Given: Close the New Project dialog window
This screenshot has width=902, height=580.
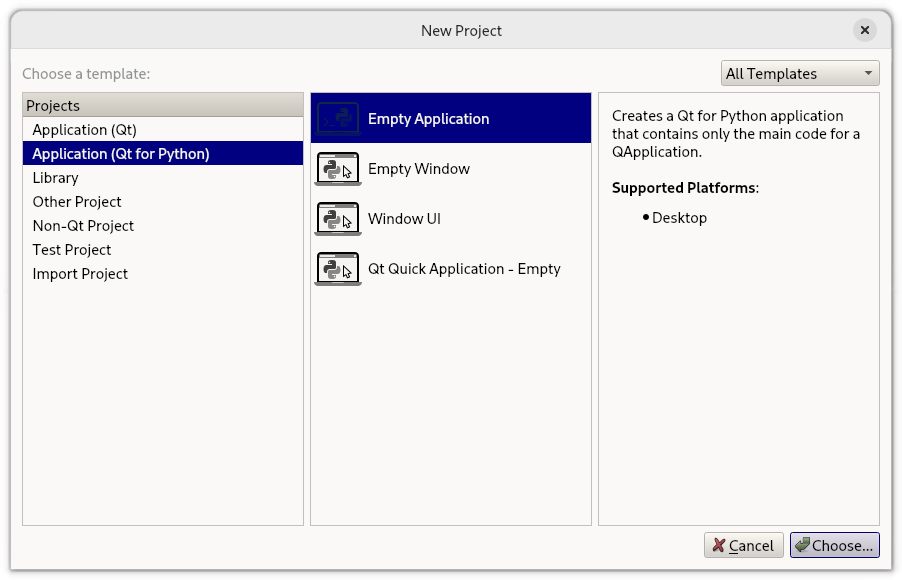Looking at the screenshot, I should tap(864, 30).
